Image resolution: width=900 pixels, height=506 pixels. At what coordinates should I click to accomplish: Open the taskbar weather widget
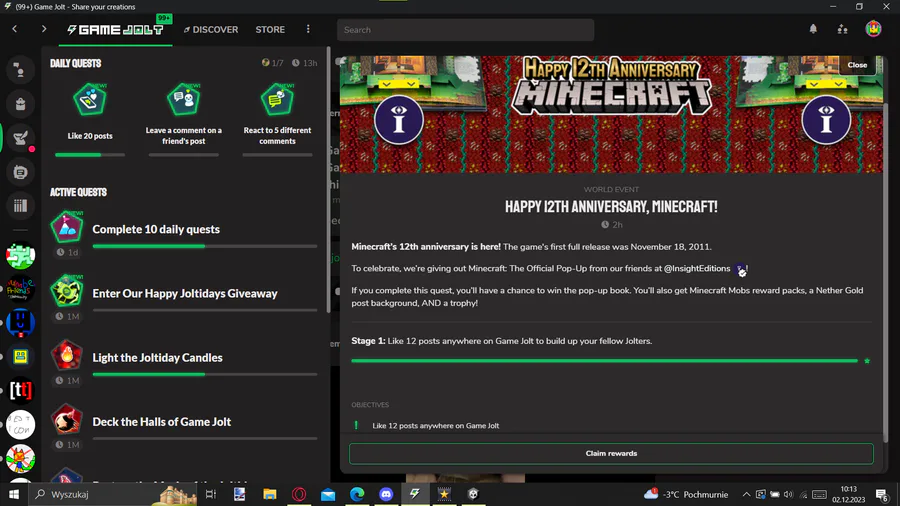pos(686,494)
